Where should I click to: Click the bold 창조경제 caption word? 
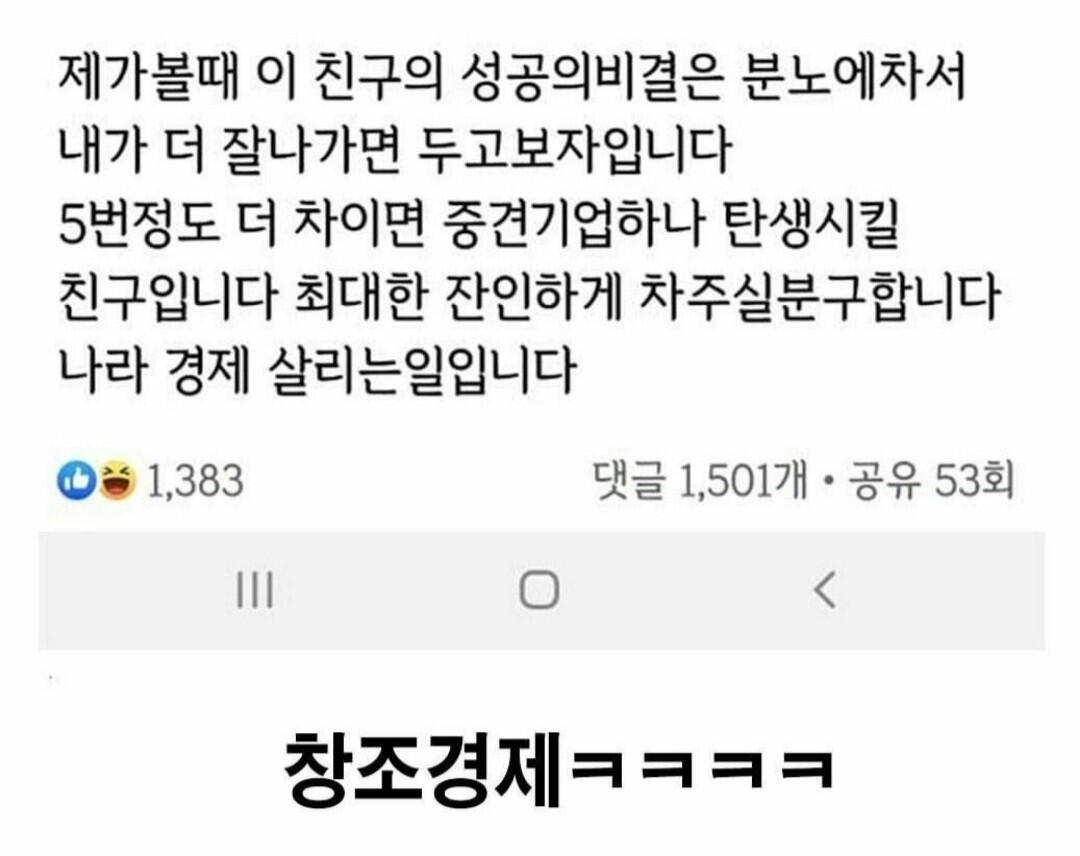point(423,770)
